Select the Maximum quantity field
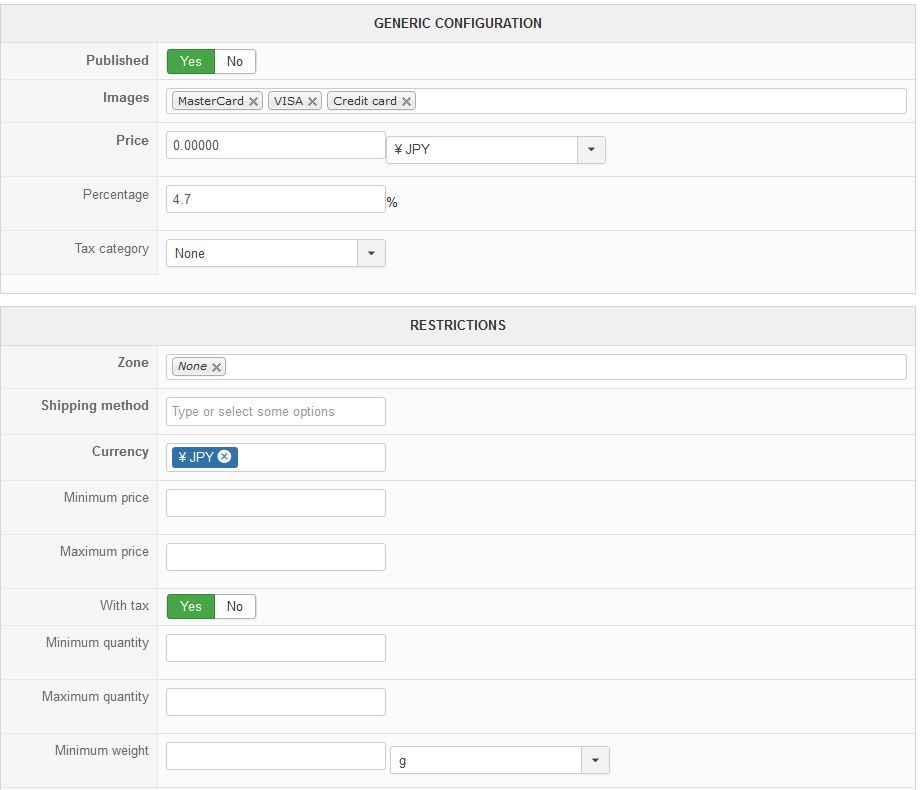Screen dimensions: 924x790 [x=275, y=702]
